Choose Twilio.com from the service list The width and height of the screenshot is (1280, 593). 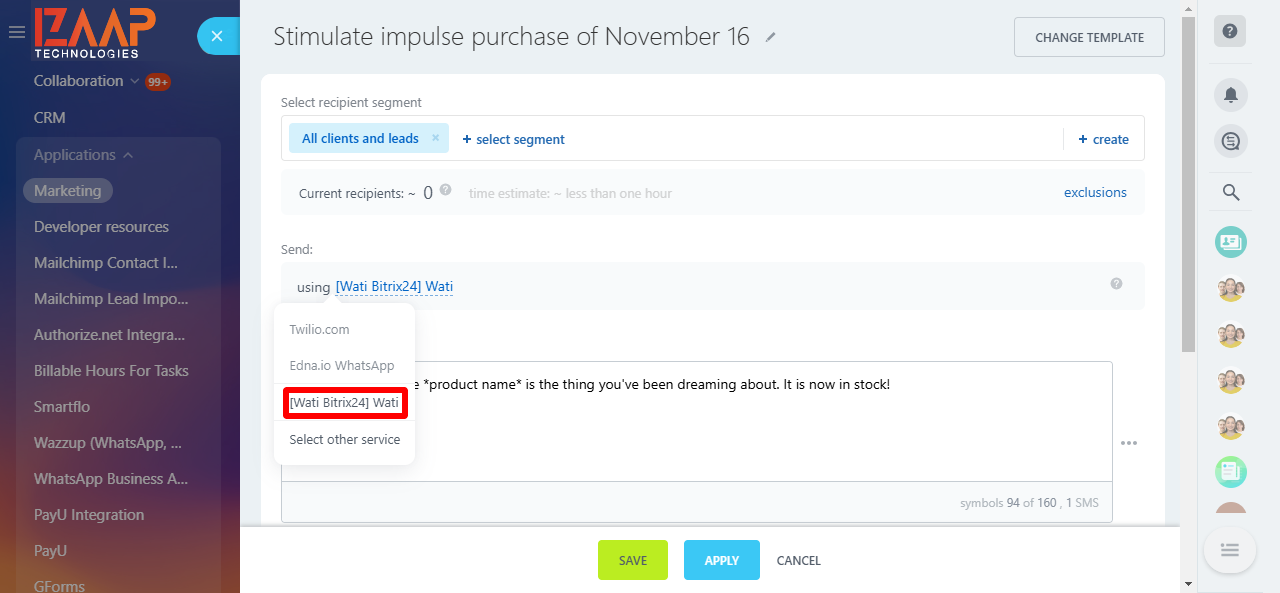319,329
